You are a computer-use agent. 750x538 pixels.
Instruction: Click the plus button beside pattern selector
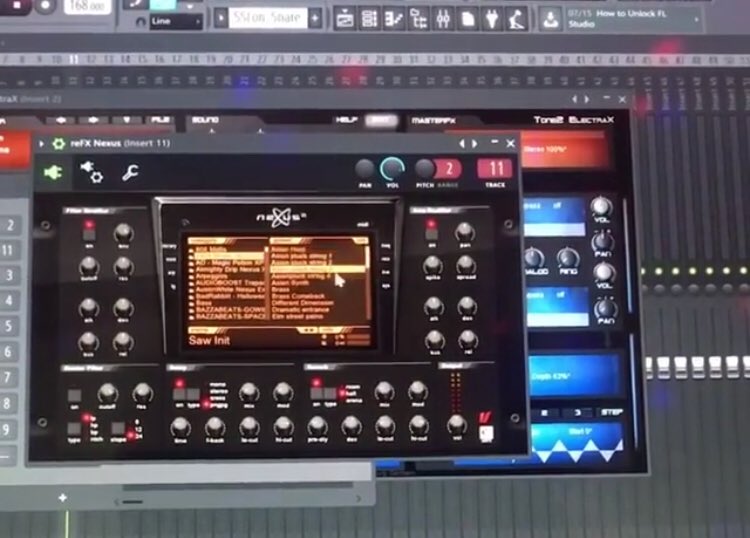pyautogui.click(x=315, y=19)
